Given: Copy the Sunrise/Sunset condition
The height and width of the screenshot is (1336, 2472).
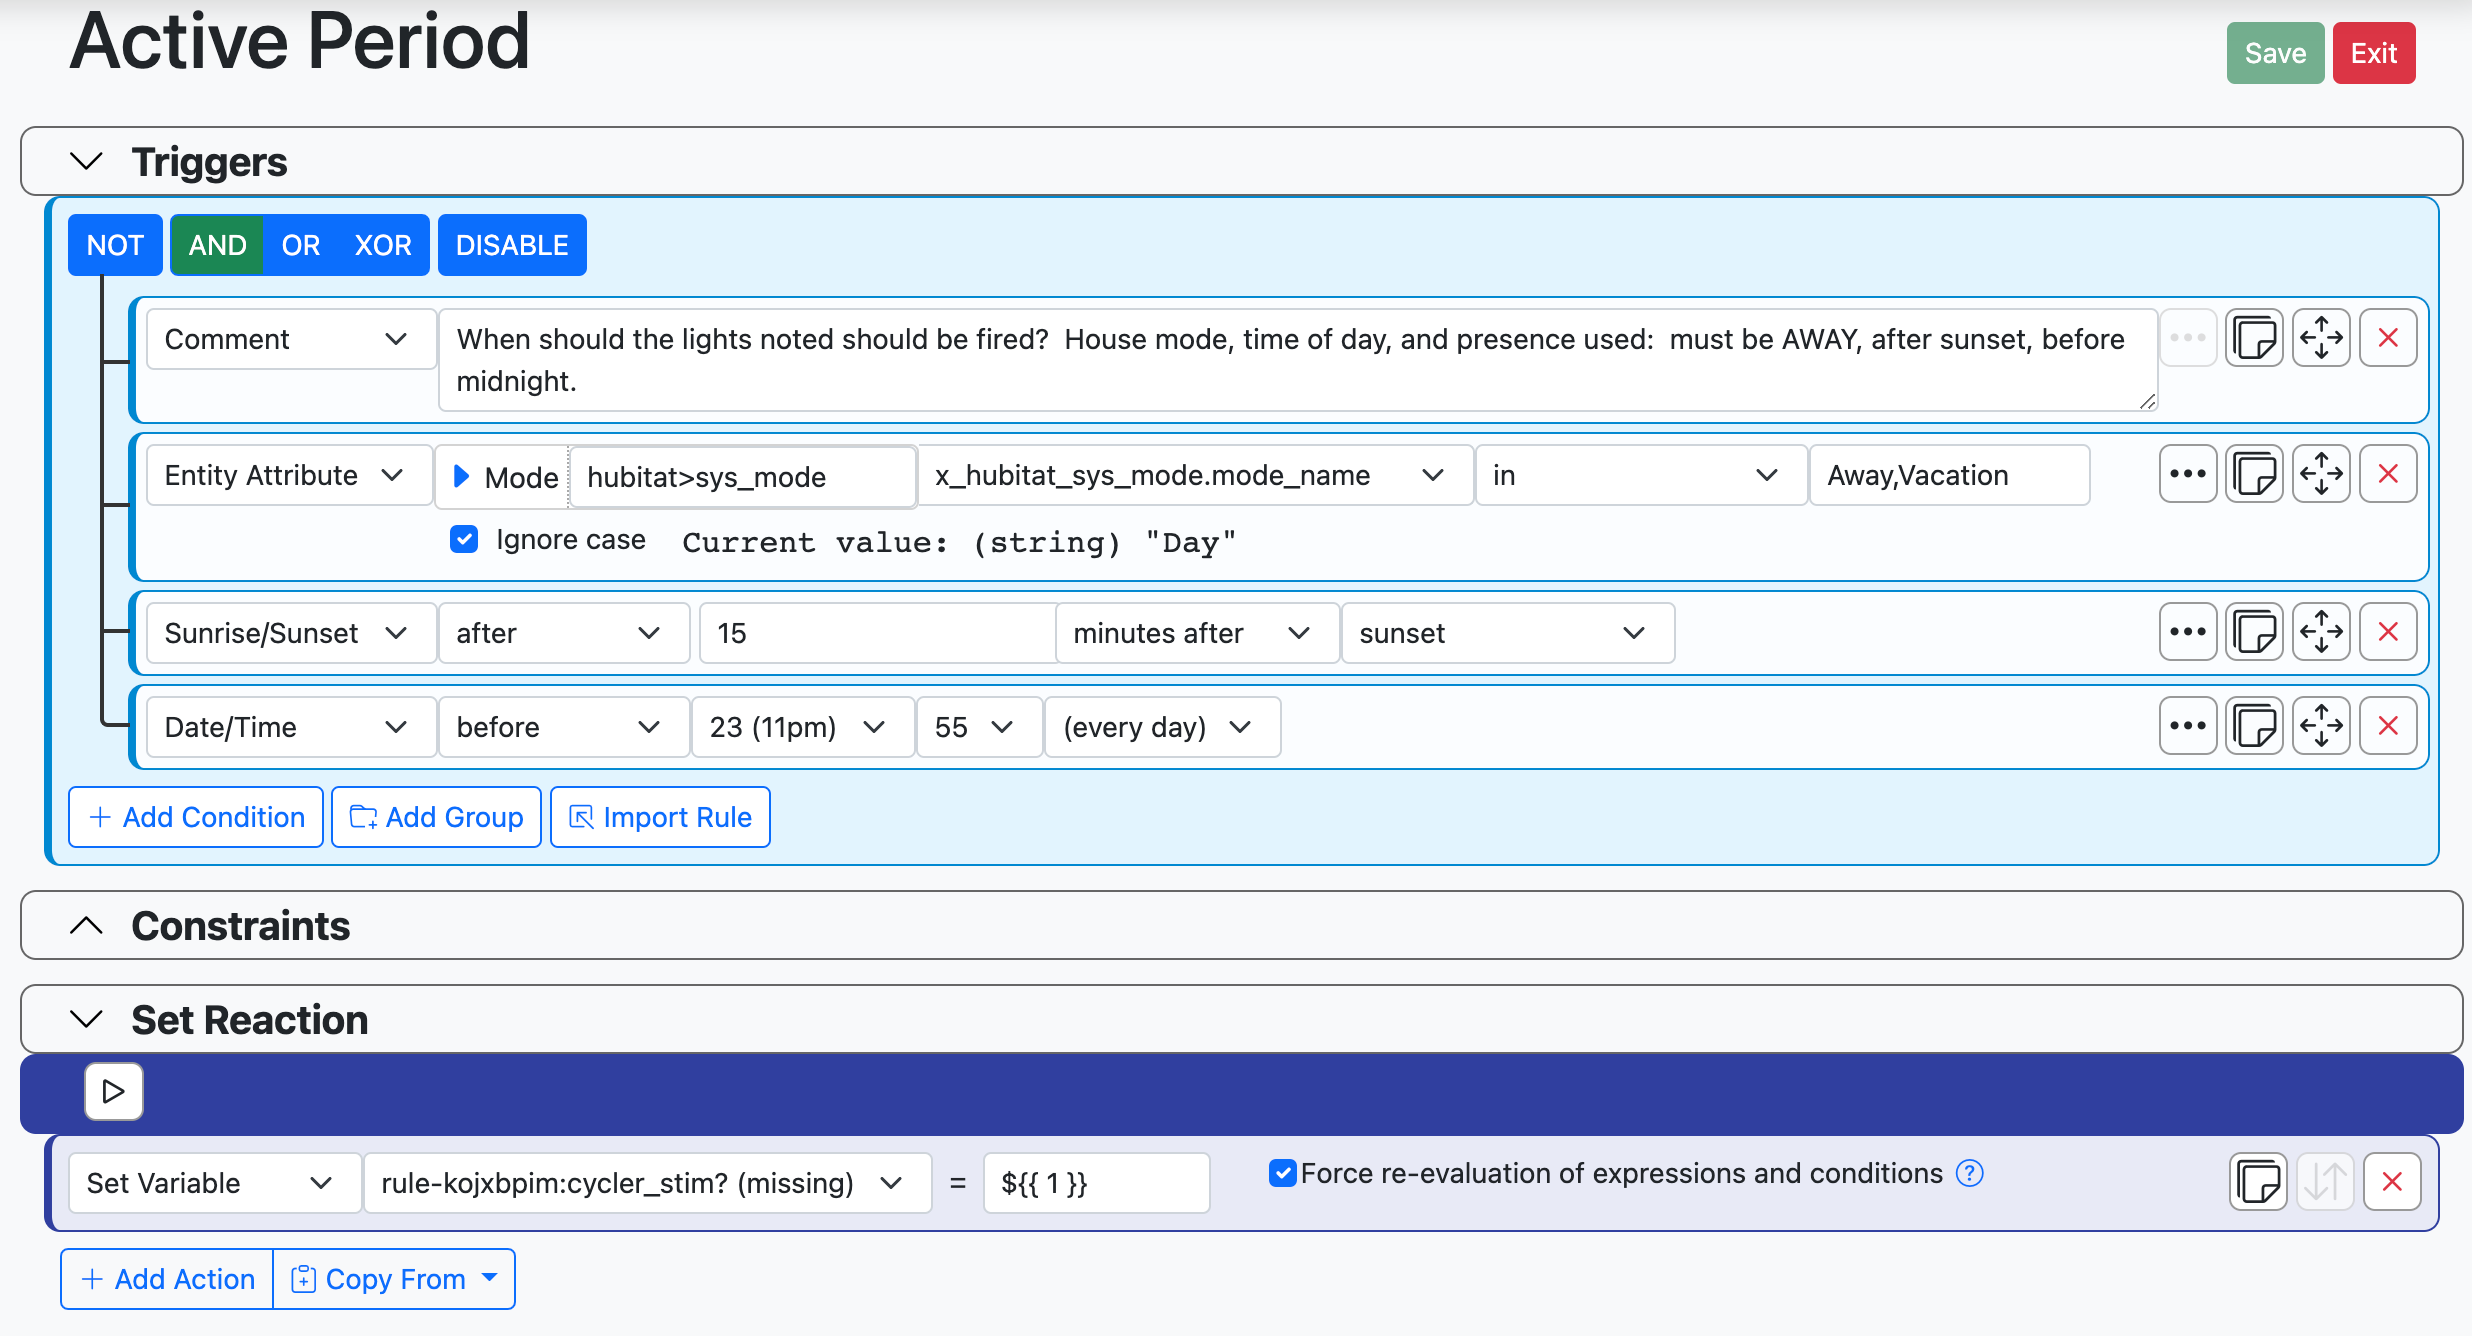Looking at the screenshot, I should pyautogui.click(x=2254, y=632).
